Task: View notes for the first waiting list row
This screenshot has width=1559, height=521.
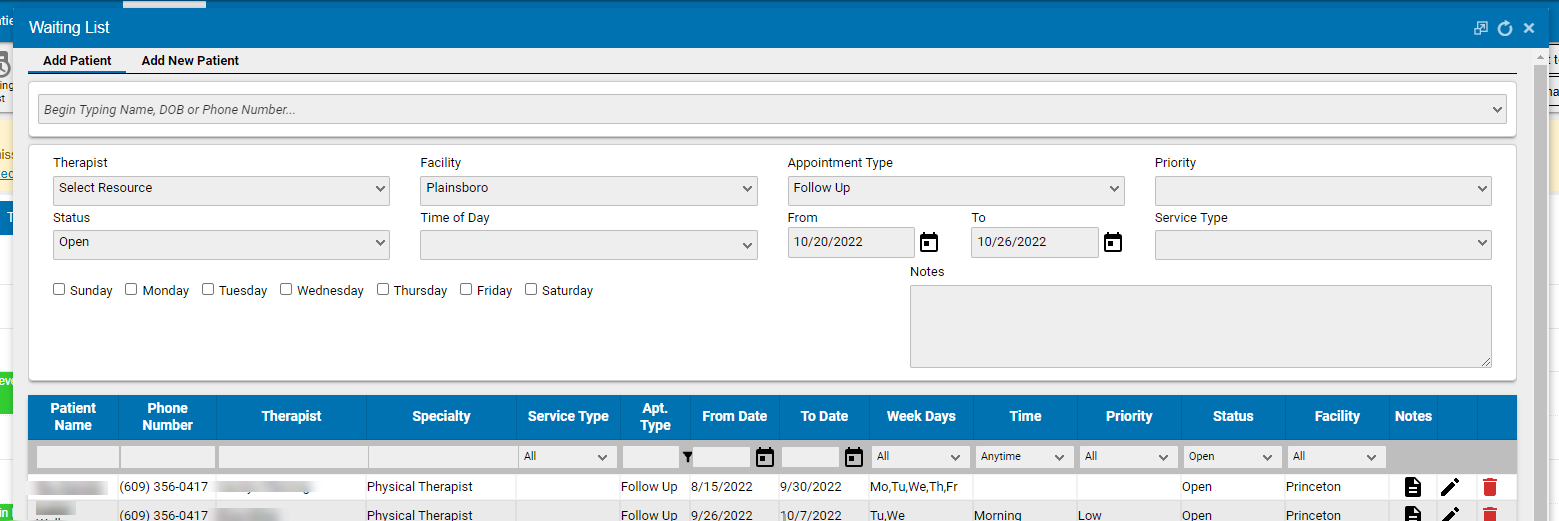Action: click(1412, 487)
